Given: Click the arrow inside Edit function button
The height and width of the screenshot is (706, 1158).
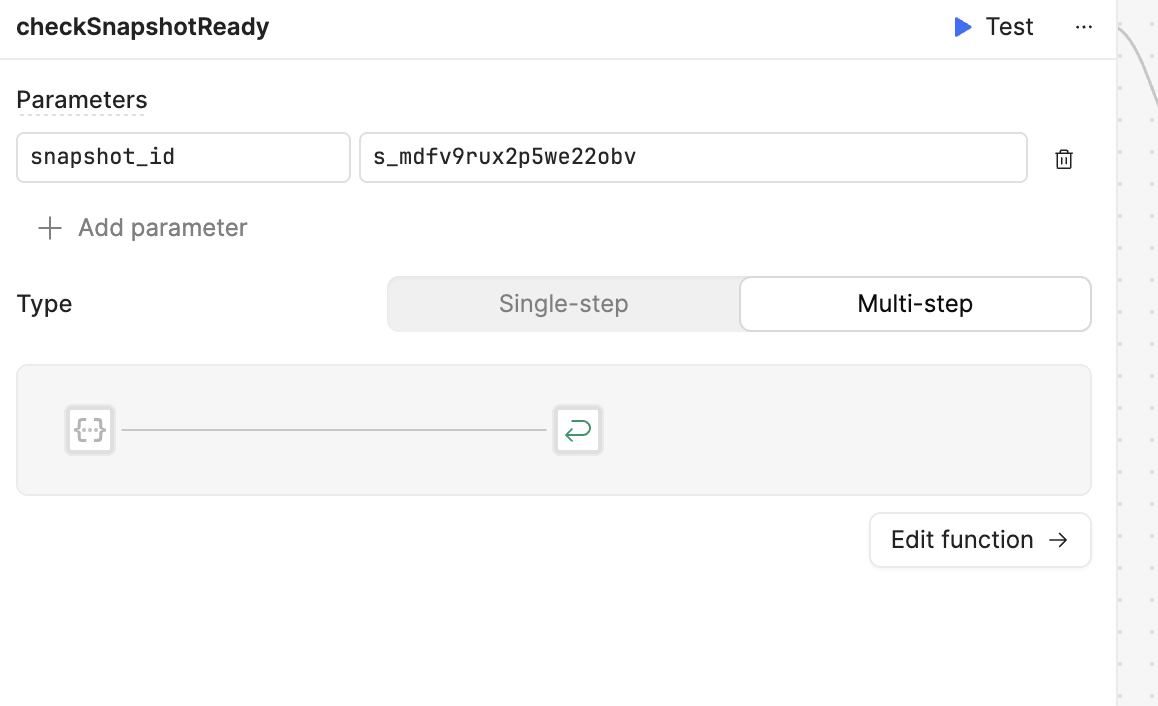Looking at the screenshot, I should coord(1058,540).
